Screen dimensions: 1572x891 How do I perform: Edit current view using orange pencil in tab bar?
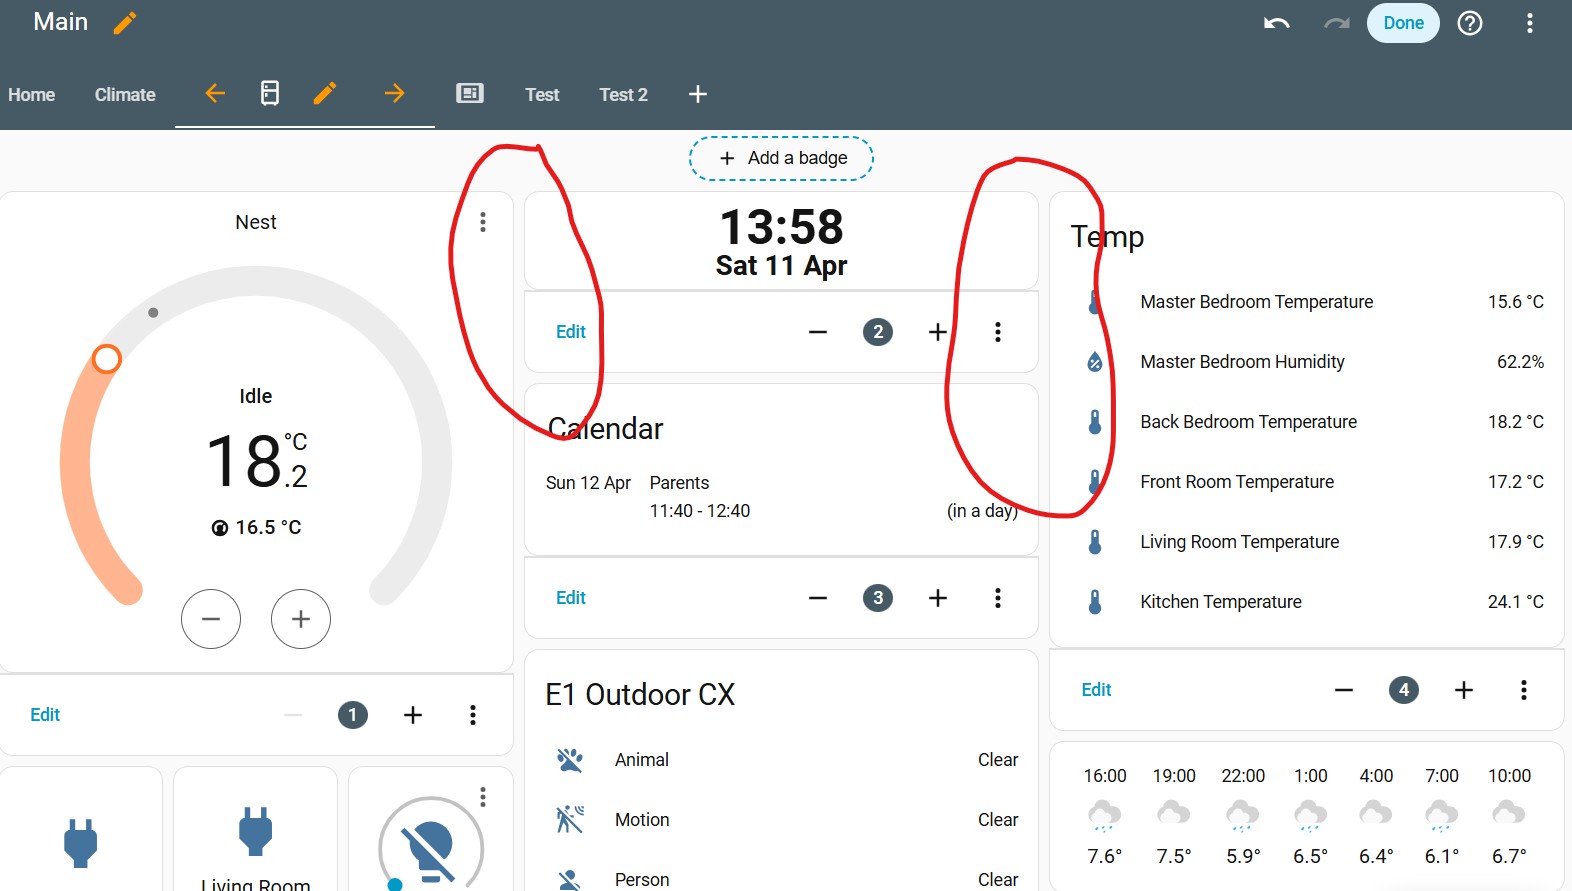click(x=325, y=93)
